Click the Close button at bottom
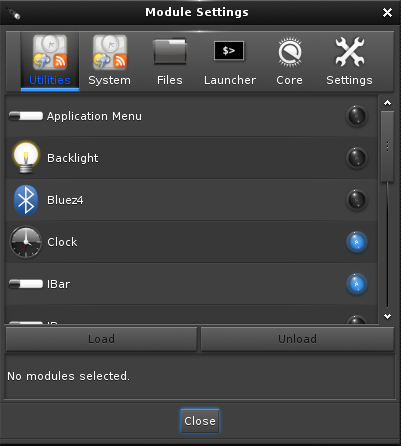The height and width of the screenshot is (446, 401). 200,421
